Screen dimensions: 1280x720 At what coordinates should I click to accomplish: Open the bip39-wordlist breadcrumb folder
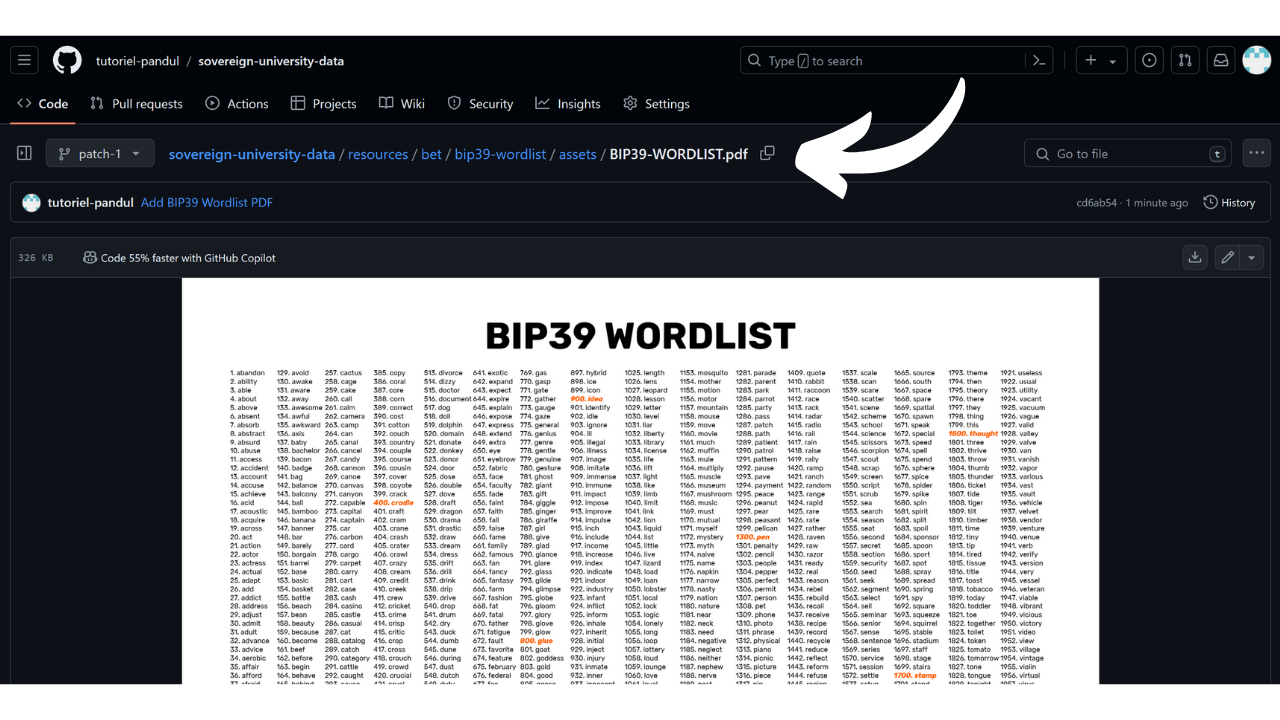point(500,154)
